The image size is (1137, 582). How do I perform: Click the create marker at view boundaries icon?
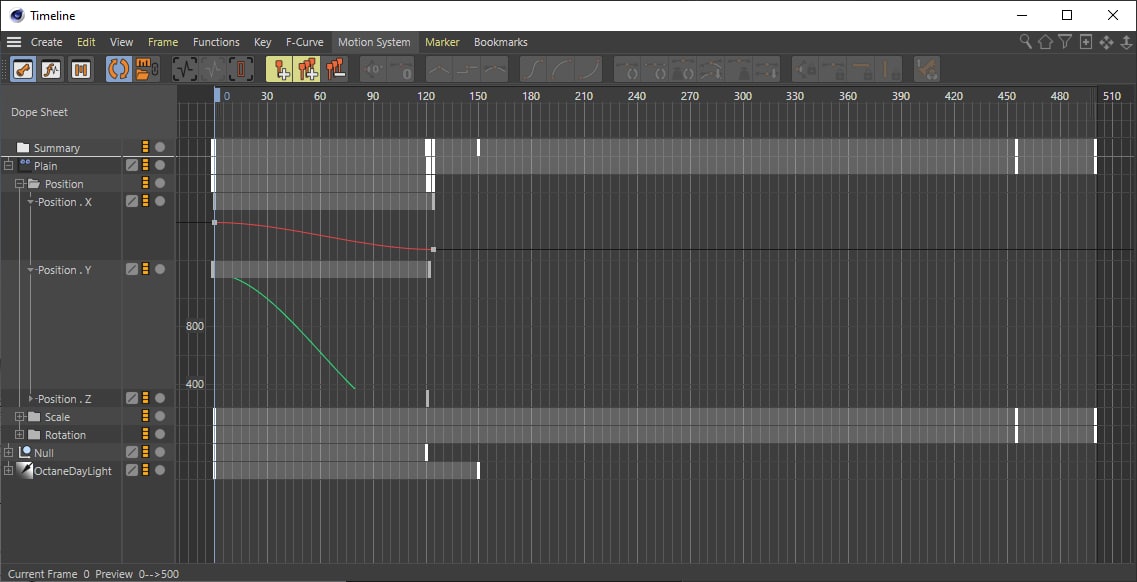pyautogui.click(x=307, y=70)
